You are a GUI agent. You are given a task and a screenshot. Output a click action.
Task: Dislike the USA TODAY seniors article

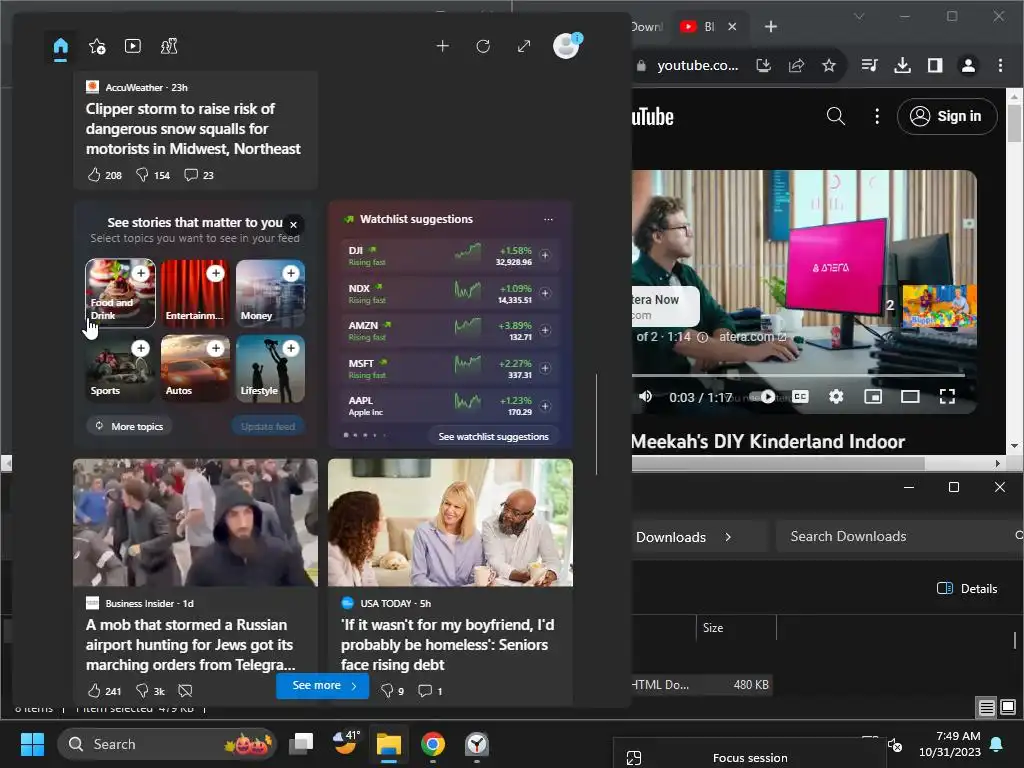click(x=387, y=690)
